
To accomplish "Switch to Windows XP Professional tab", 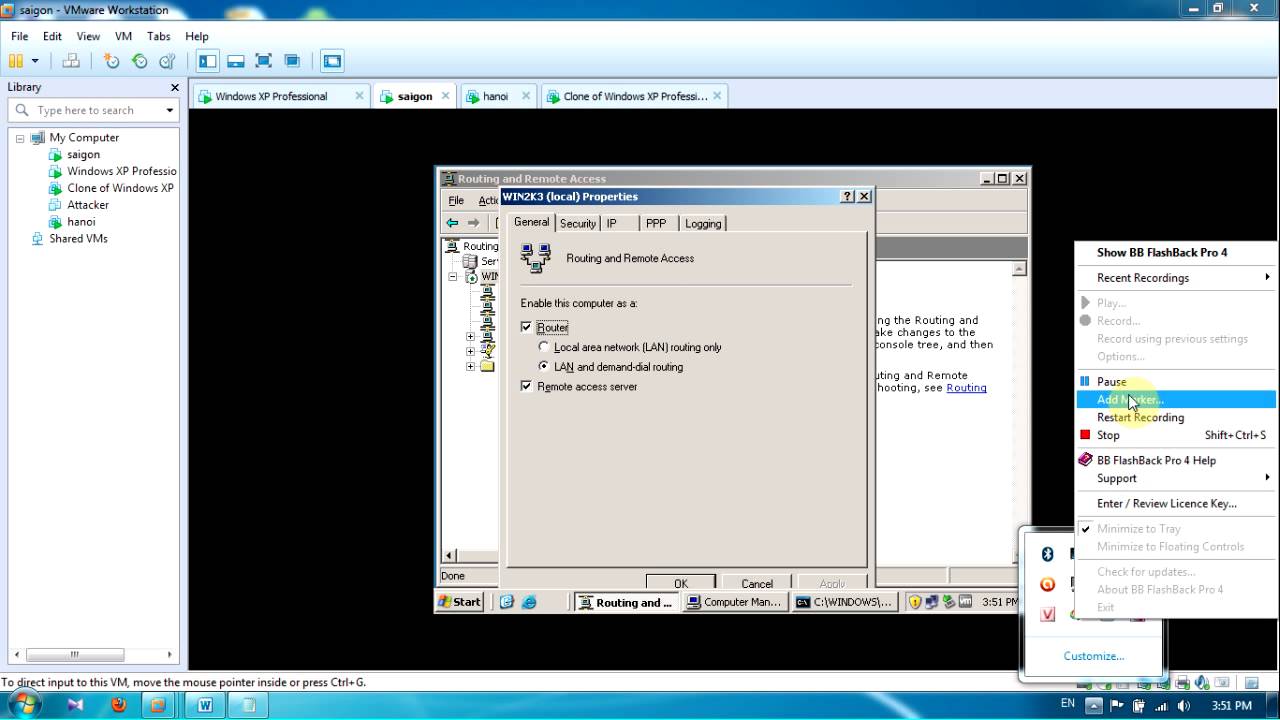I will tap(271, 96).
